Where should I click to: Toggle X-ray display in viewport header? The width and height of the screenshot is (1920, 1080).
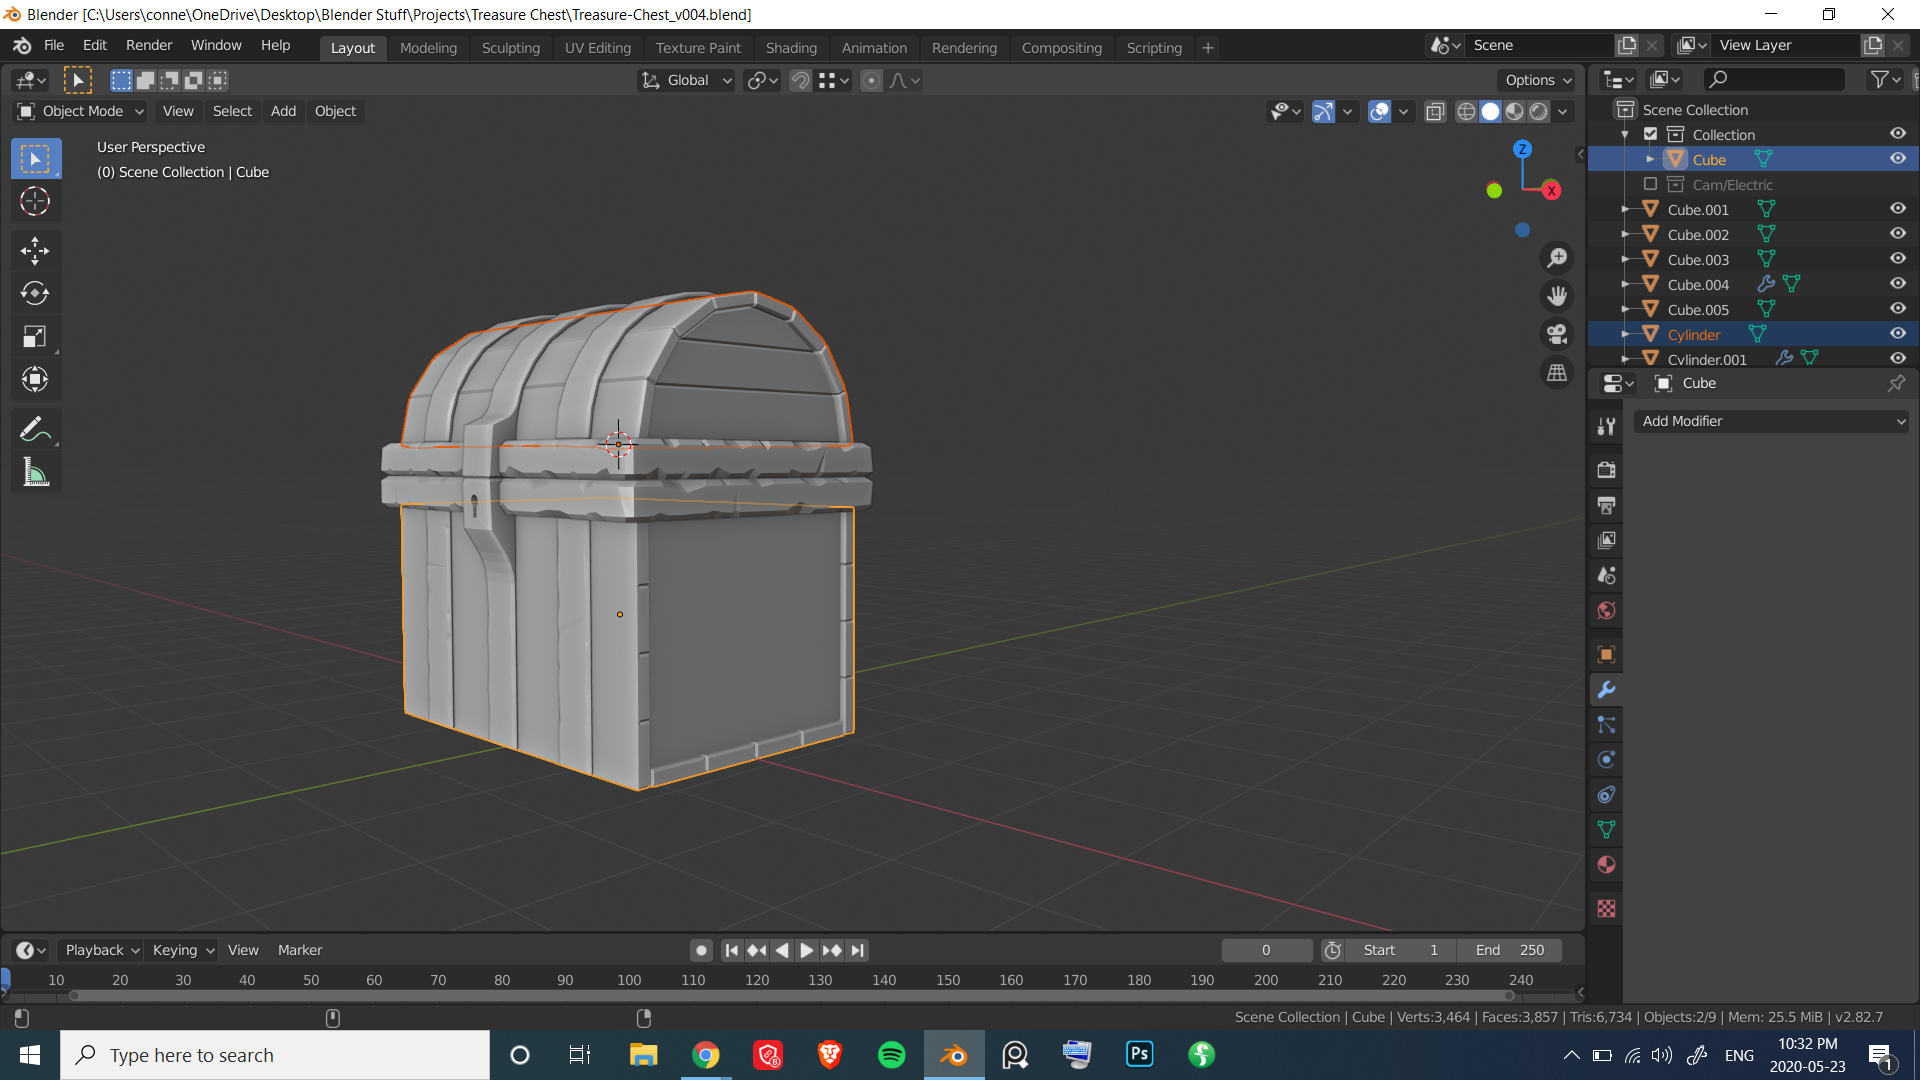pyautogui.click(x=1435, y=112)
